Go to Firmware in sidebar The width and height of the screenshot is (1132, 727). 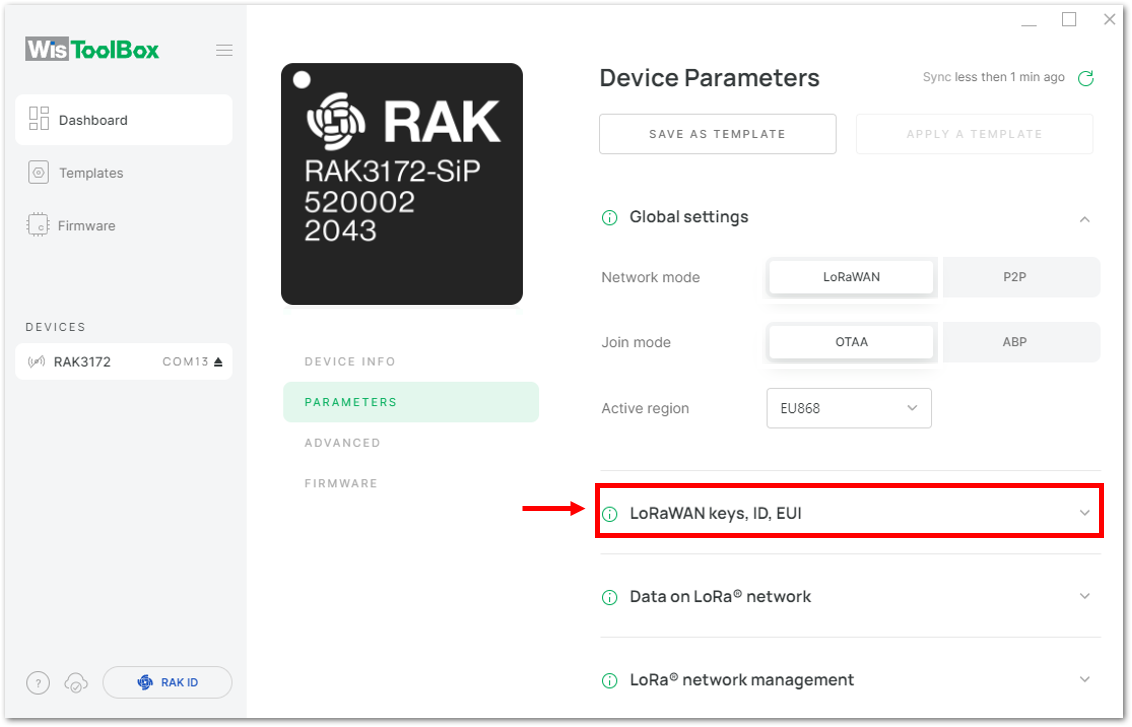87,226
